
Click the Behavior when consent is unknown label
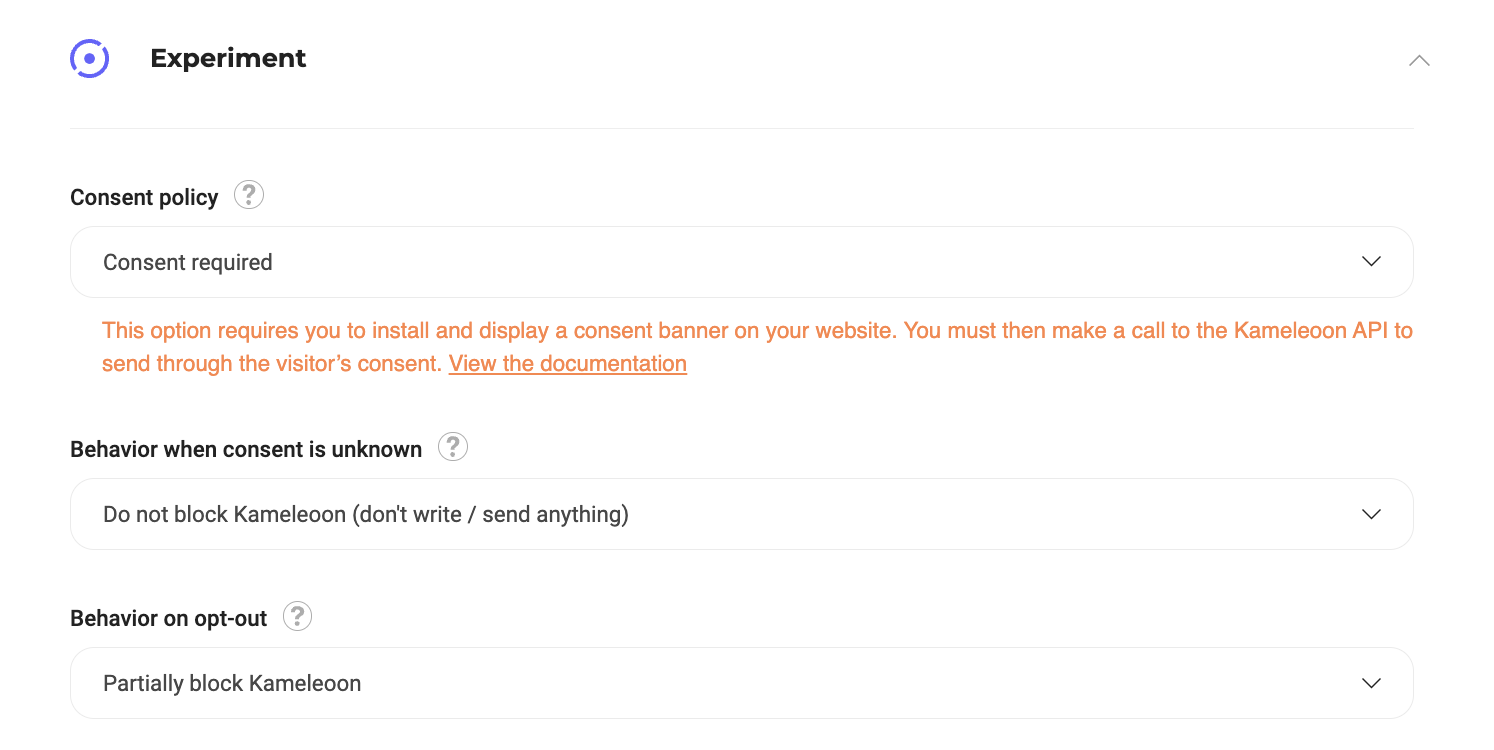tap(246, 450)
